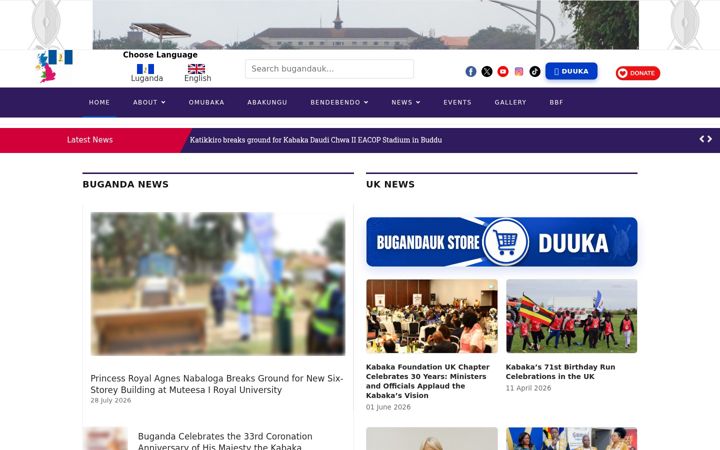Open Princess Royal Agnes Nabaloga article
The width and height of the screenshot is (720, 450).
217,384
